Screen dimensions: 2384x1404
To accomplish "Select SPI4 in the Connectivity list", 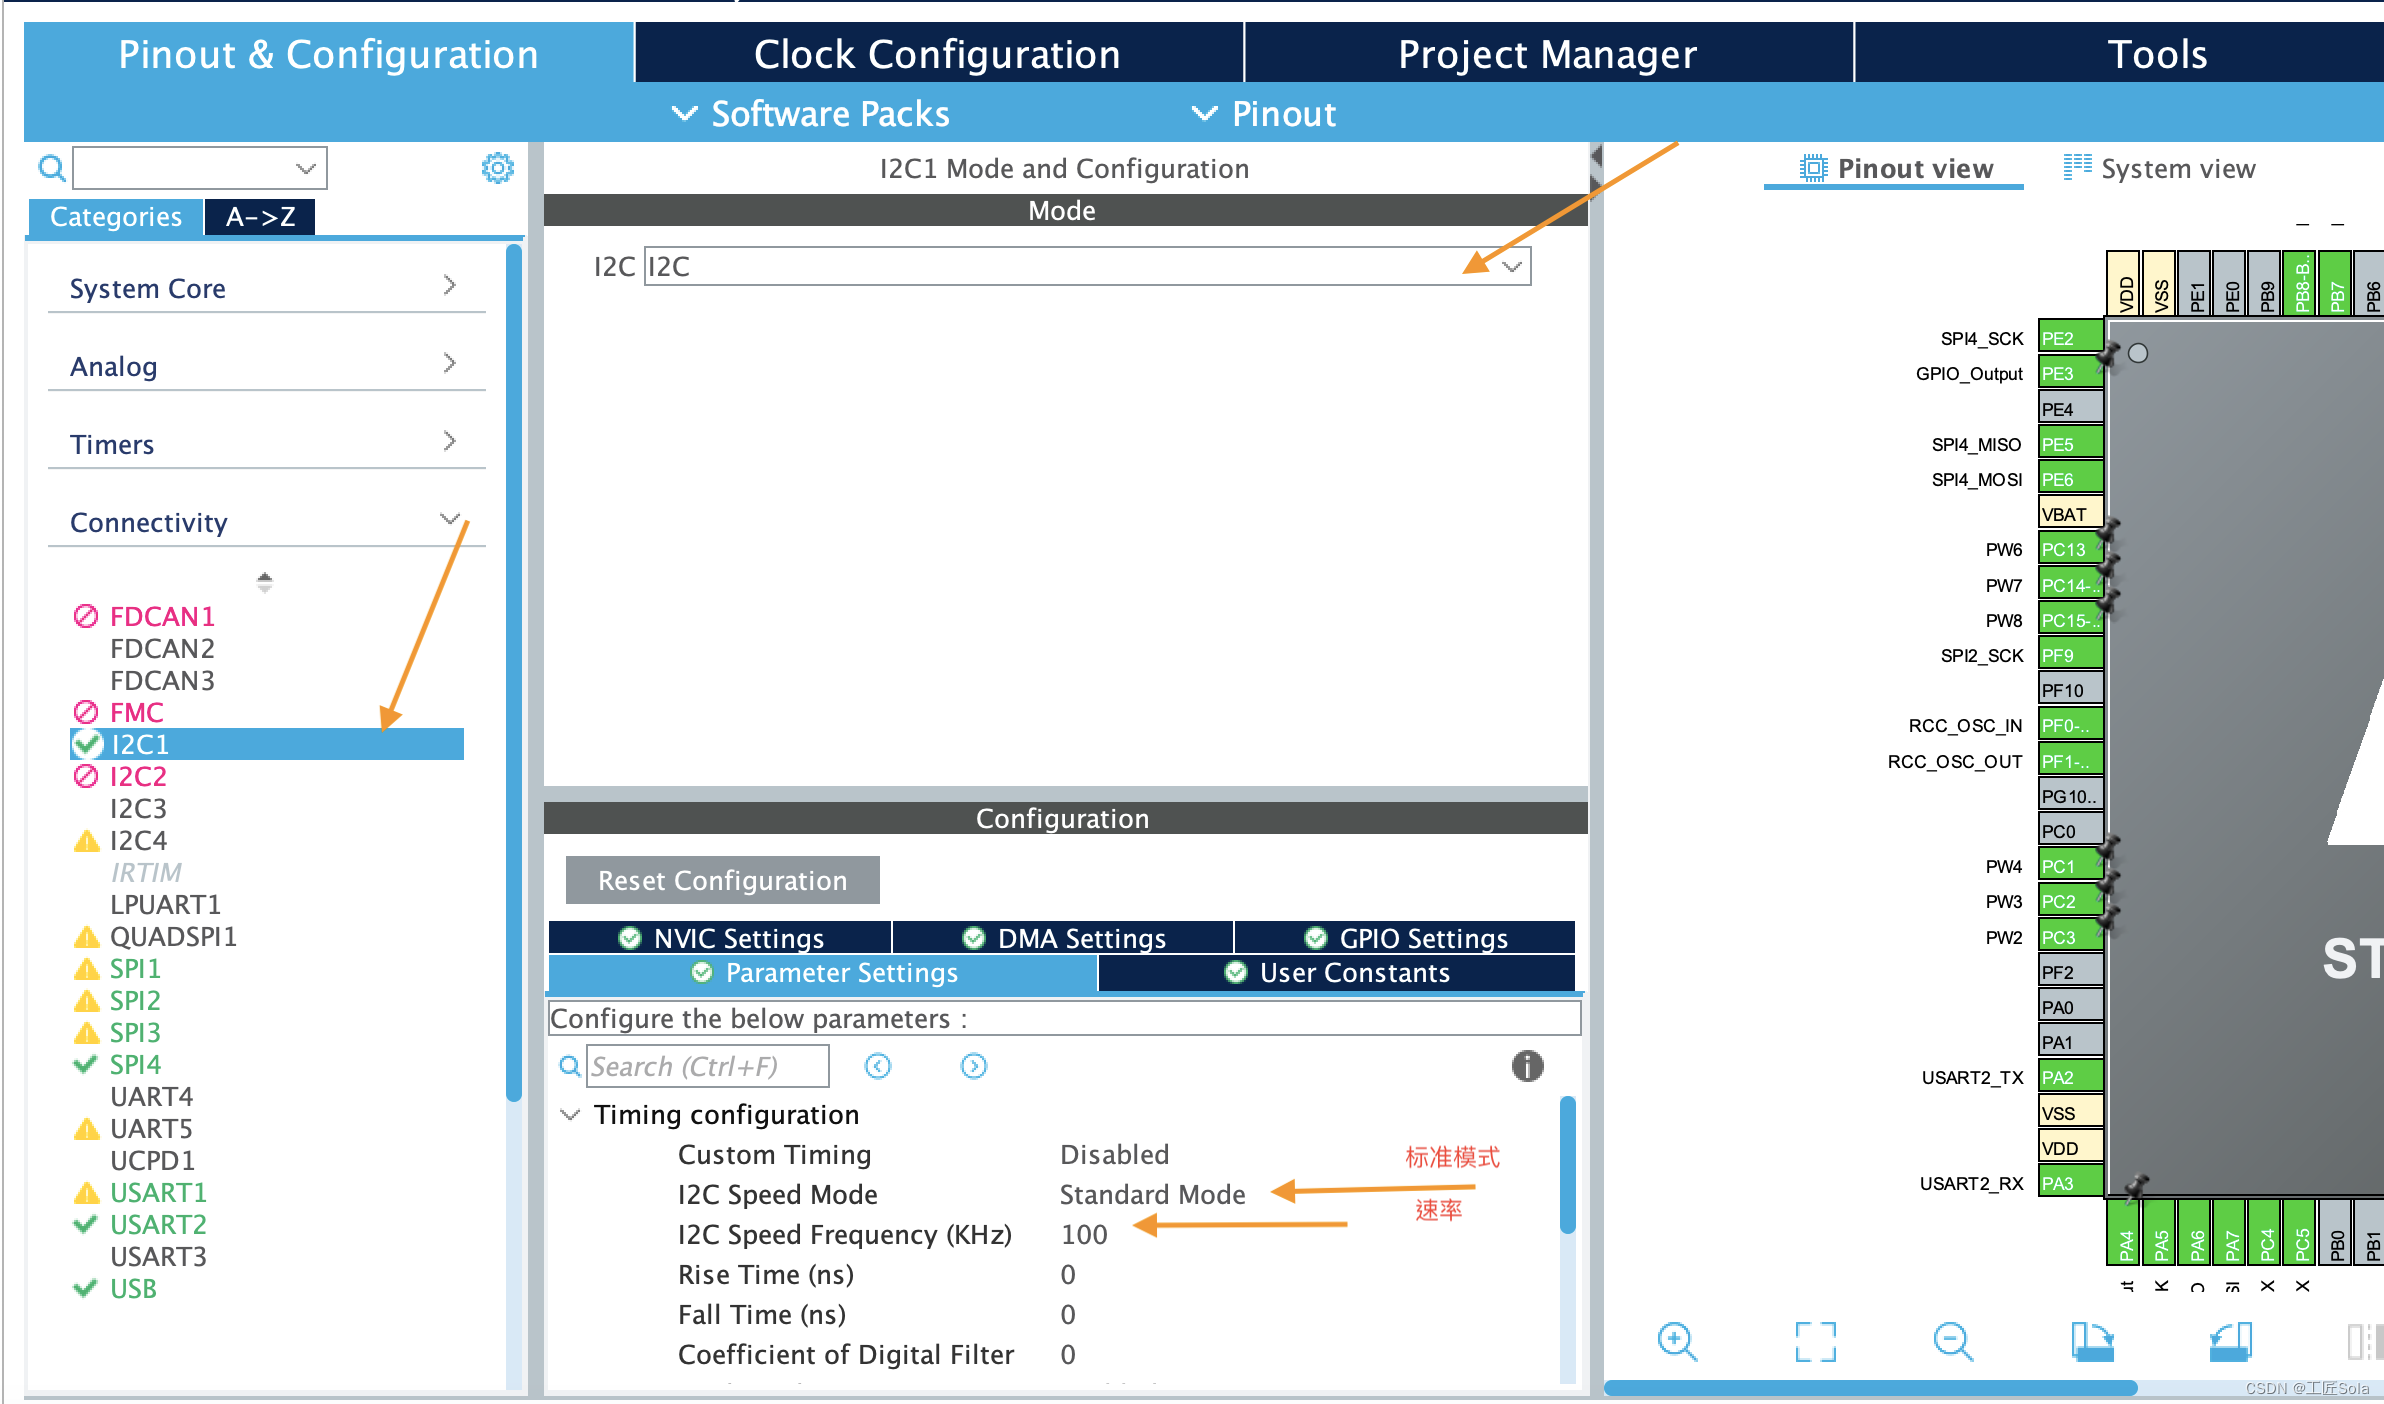I will [x=135, y=1064].
